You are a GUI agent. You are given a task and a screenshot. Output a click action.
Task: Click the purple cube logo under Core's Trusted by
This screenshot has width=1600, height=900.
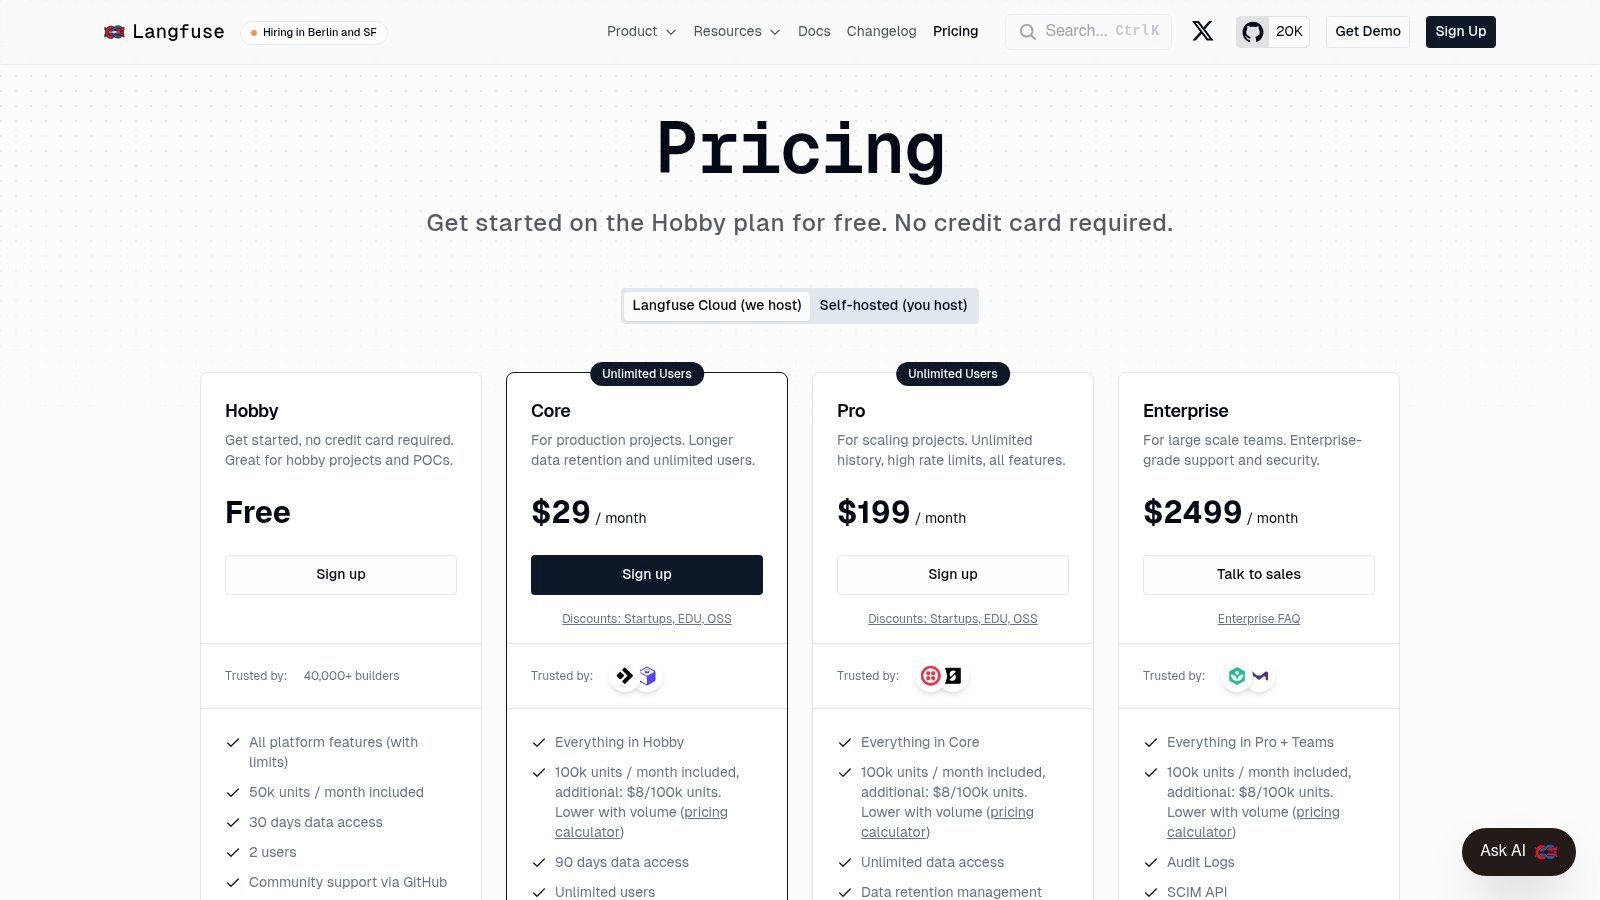[x=648, y=675]
